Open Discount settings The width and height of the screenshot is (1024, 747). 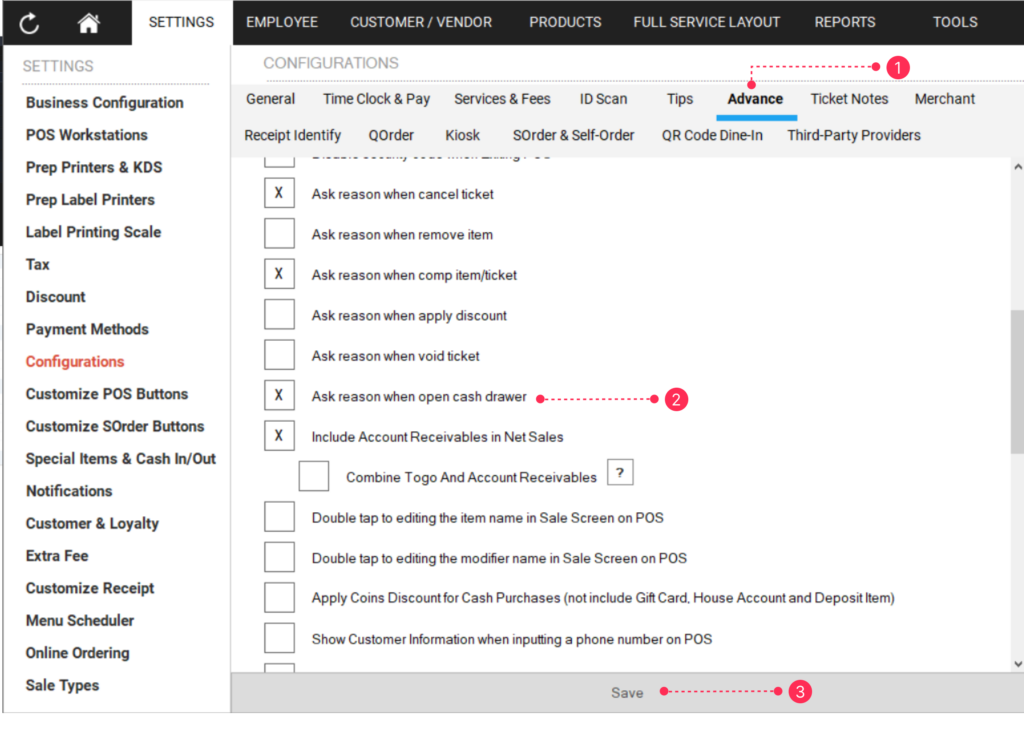coord(56,297)
